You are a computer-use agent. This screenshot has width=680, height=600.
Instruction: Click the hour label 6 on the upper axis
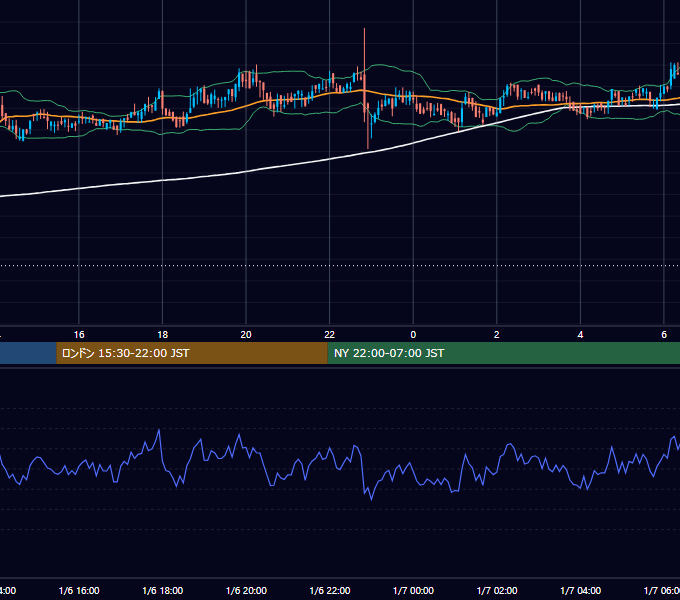[664, 335]
